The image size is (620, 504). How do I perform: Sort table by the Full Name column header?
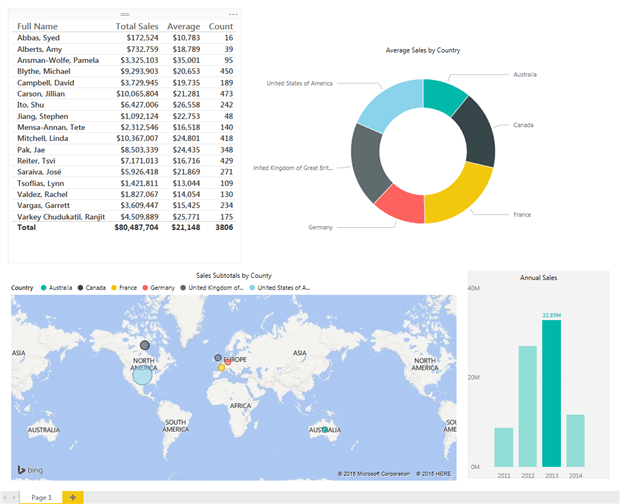pyautogui.click(x=37, y=26)
